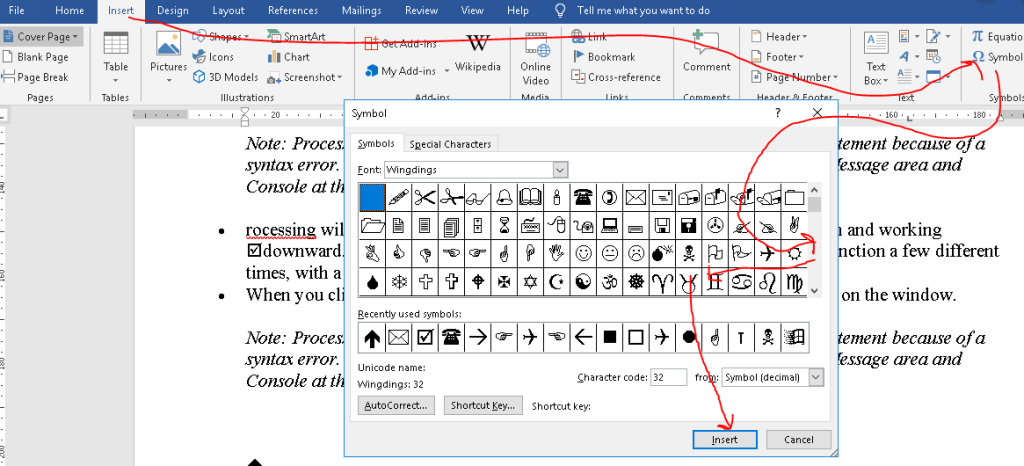Add a Comment using ribbon icon

pos(706,46)
